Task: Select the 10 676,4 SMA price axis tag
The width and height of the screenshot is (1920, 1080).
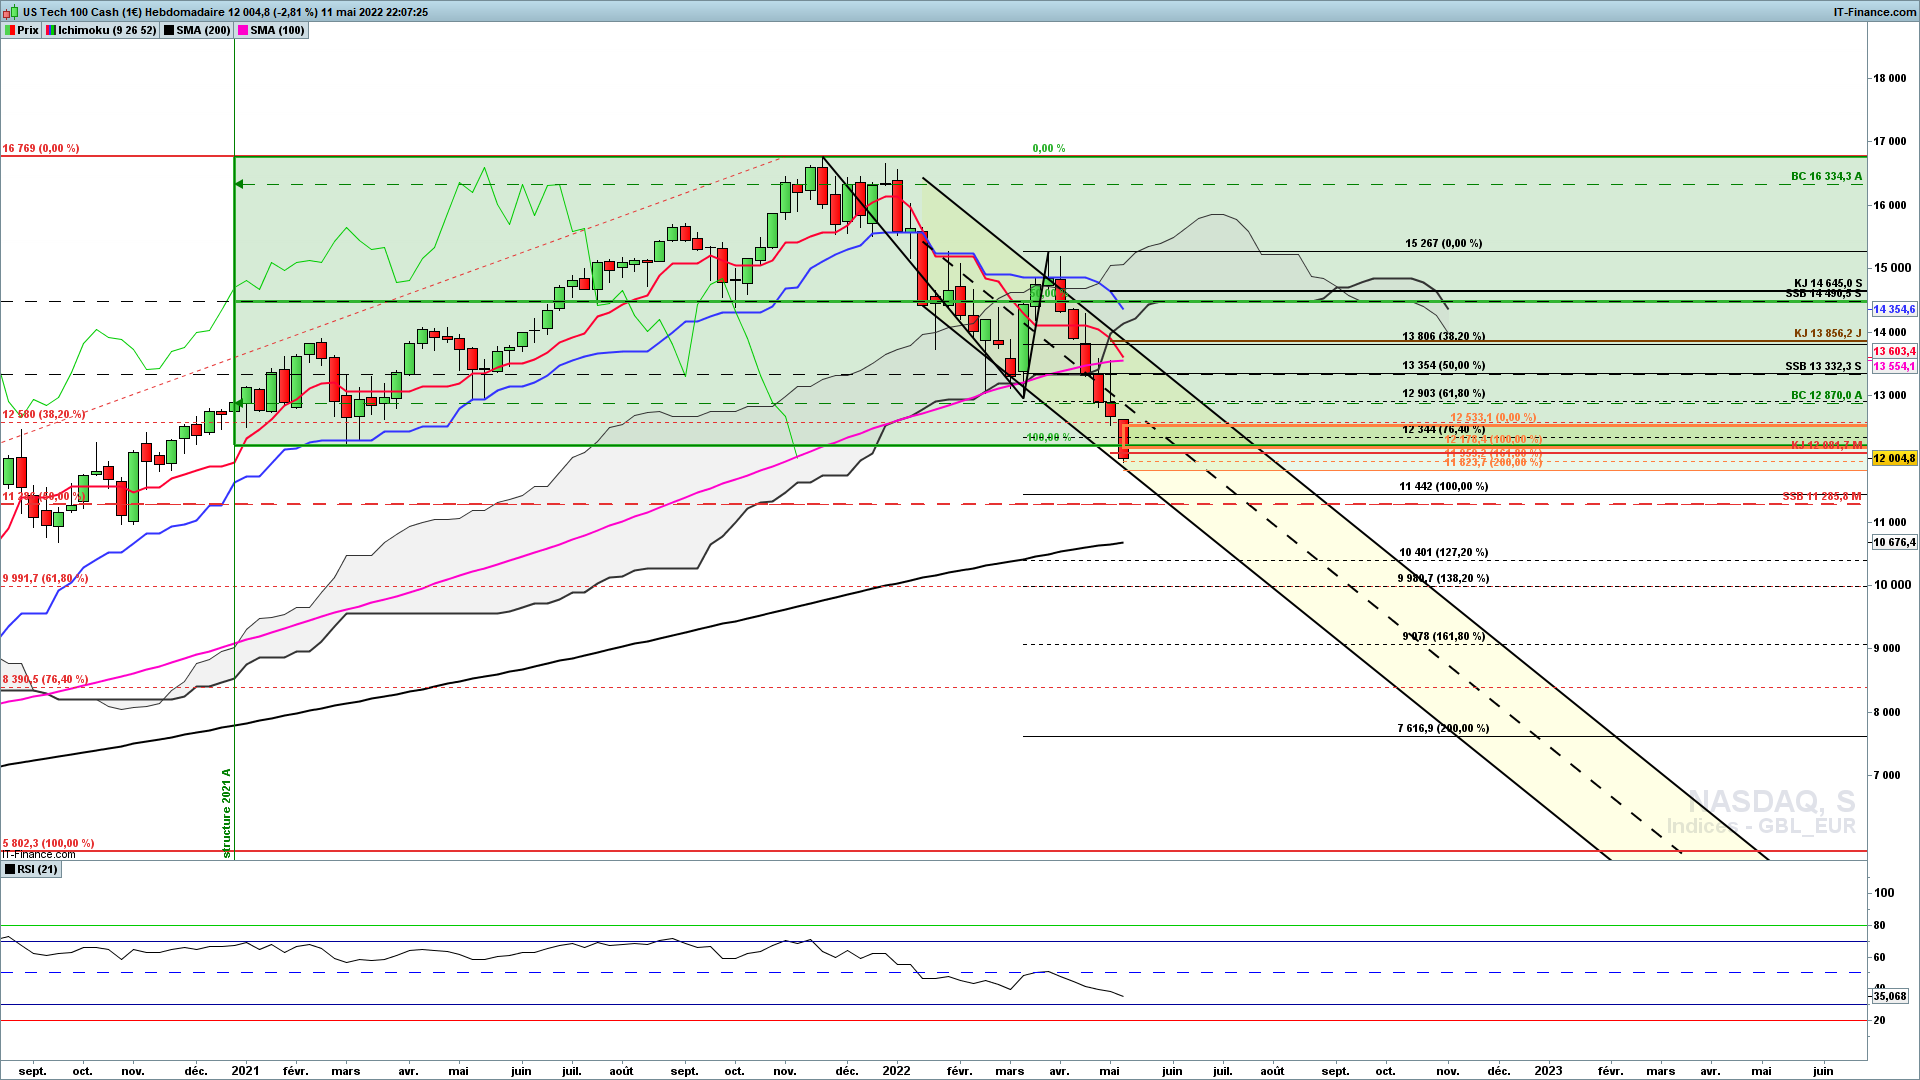Action: (1894, 542)
